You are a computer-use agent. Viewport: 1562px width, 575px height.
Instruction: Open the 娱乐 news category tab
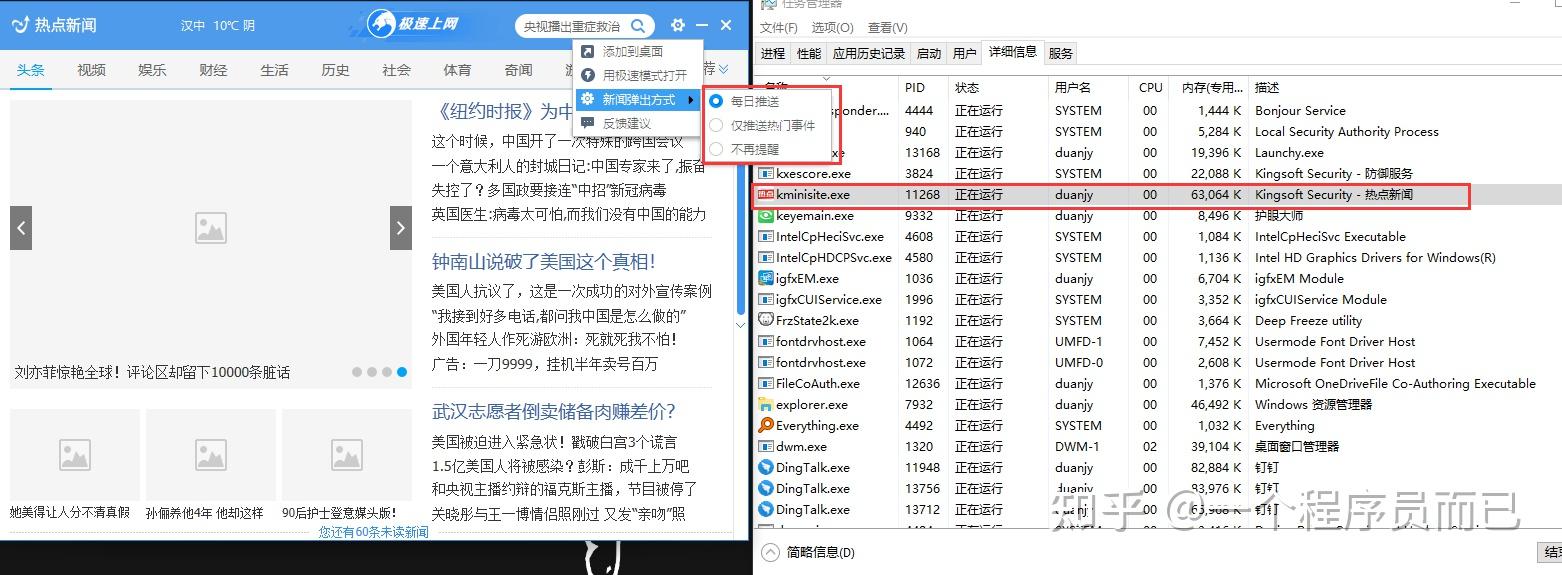pyautogui.click(x=152, y=70)
